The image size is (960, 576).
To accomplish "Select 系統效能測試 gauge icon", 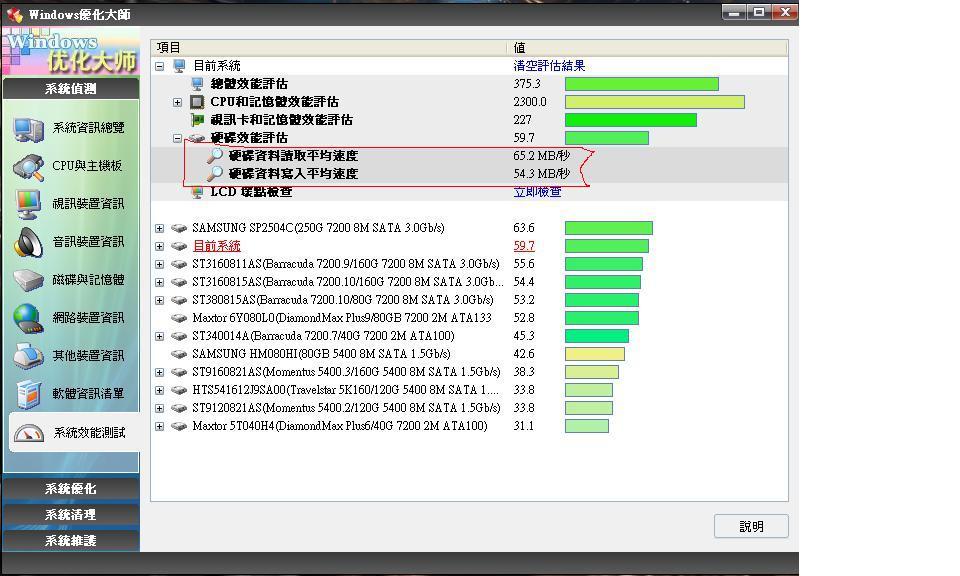I will pyautogui.click(x=29, y=433).
